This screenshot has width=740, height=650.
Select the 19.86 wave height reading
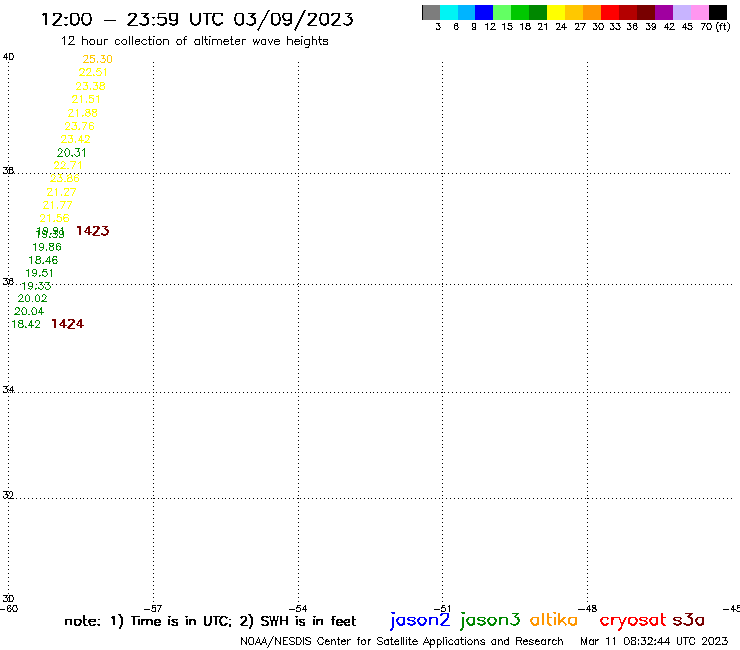tap(47, 247)
